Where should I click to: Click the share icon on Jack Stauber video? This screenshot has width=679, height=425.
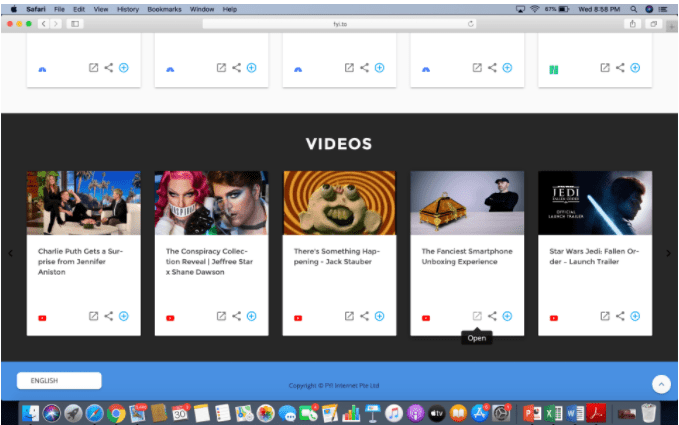[365, 316]
